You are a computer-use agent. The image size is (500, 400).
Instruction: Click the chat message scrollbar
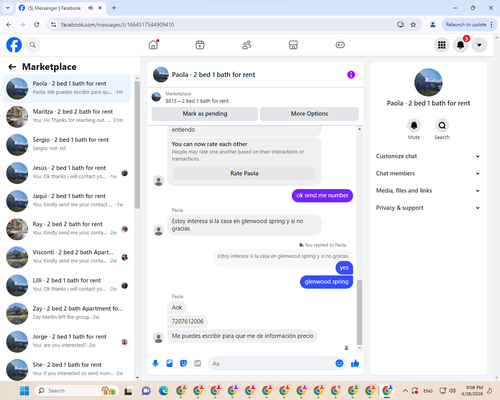359,312
